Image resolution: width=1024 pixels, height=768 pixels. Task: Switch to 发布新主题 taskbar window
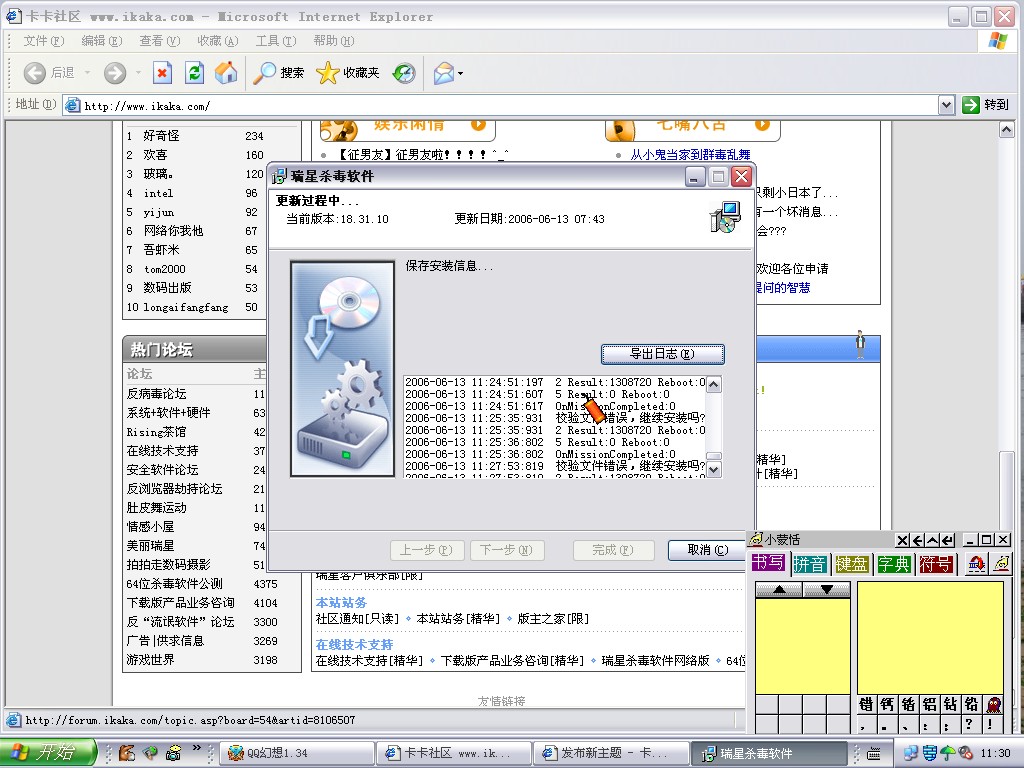pos(610,753)
